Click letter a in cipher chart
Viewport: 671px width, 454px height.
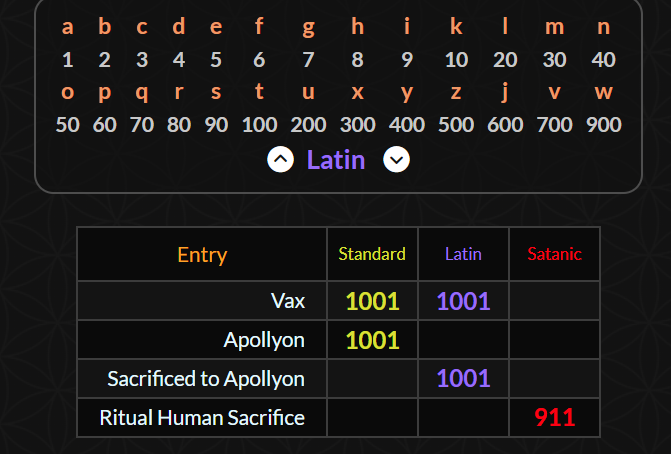pyautogui.click(x=67, y=27)
